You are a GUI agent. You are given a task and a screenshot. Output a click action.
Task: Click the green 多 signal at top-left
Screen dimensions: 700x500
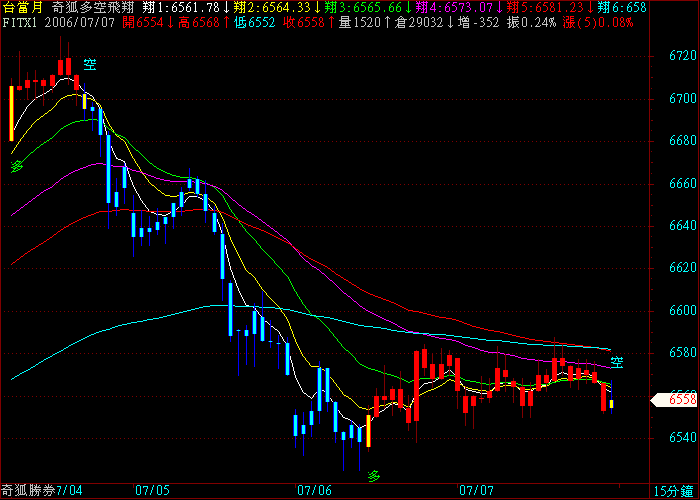pos(17,164)
